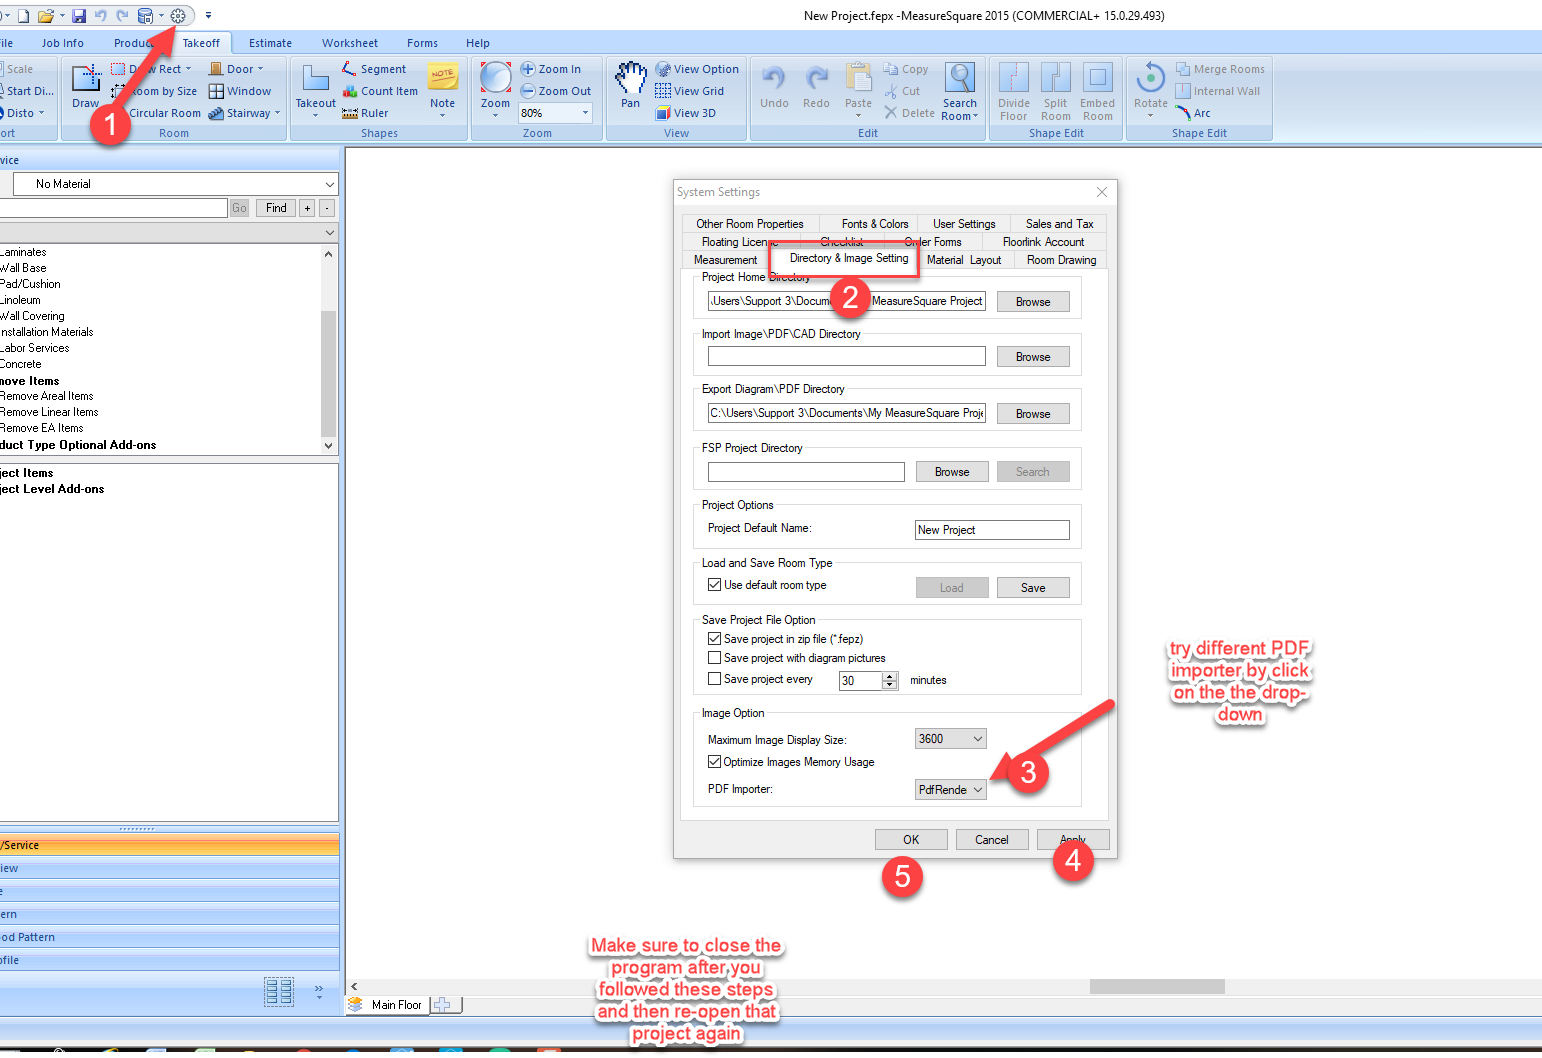Toggle Save project in zip file checkbox
This screenshot has width=1542, height=1058.
coord(714,639)
